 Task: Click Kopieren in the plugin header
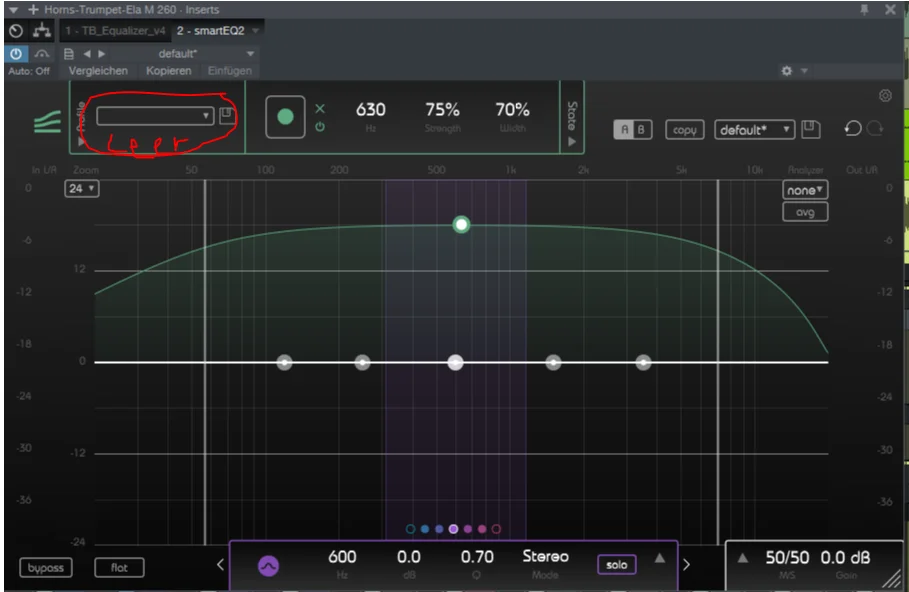[169, 71]
